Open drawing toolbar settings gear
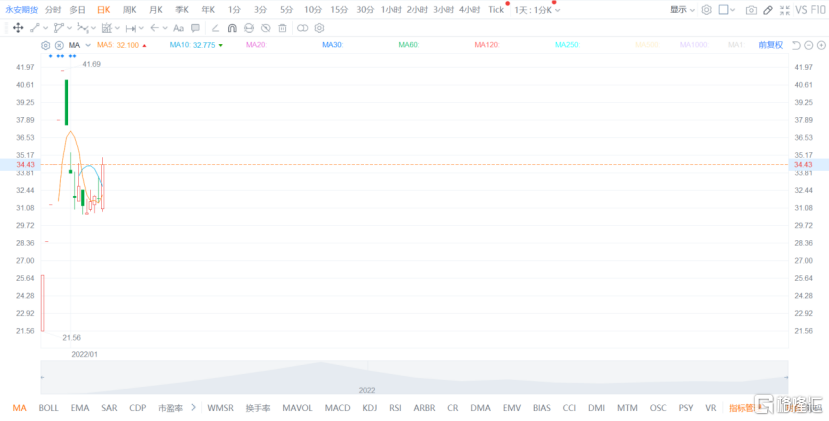829x421 pixels. [319, 28]
